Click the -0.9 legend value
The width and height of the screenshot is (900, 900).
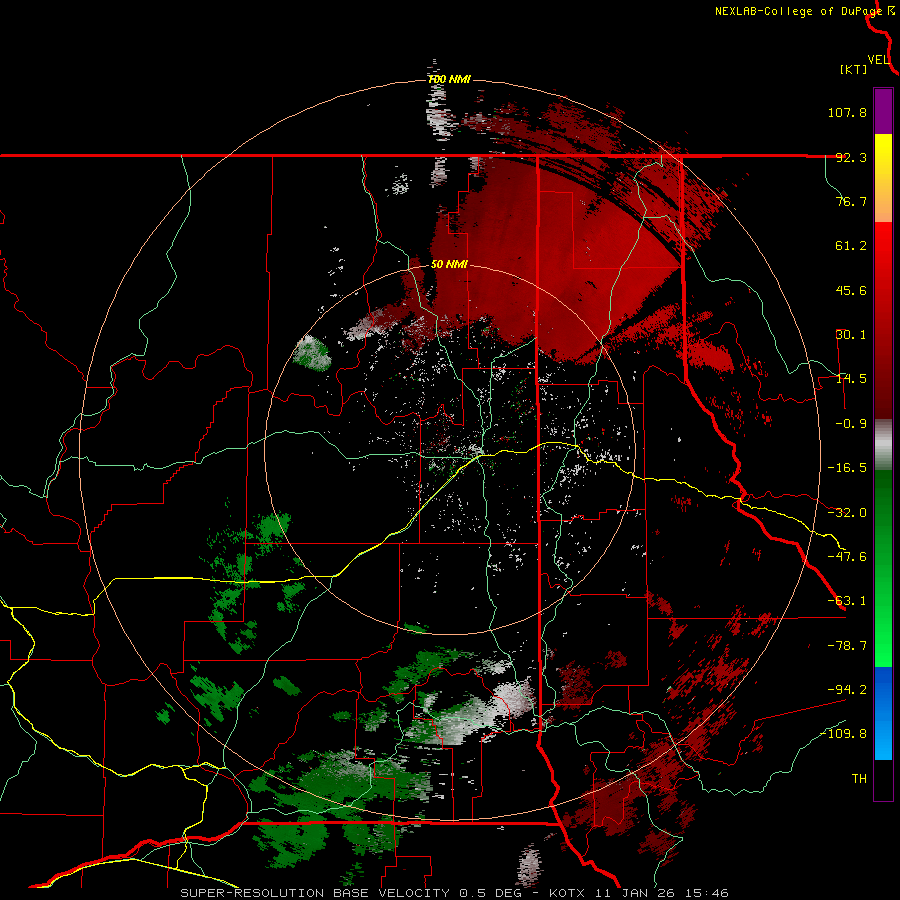[x=851, y=424]
